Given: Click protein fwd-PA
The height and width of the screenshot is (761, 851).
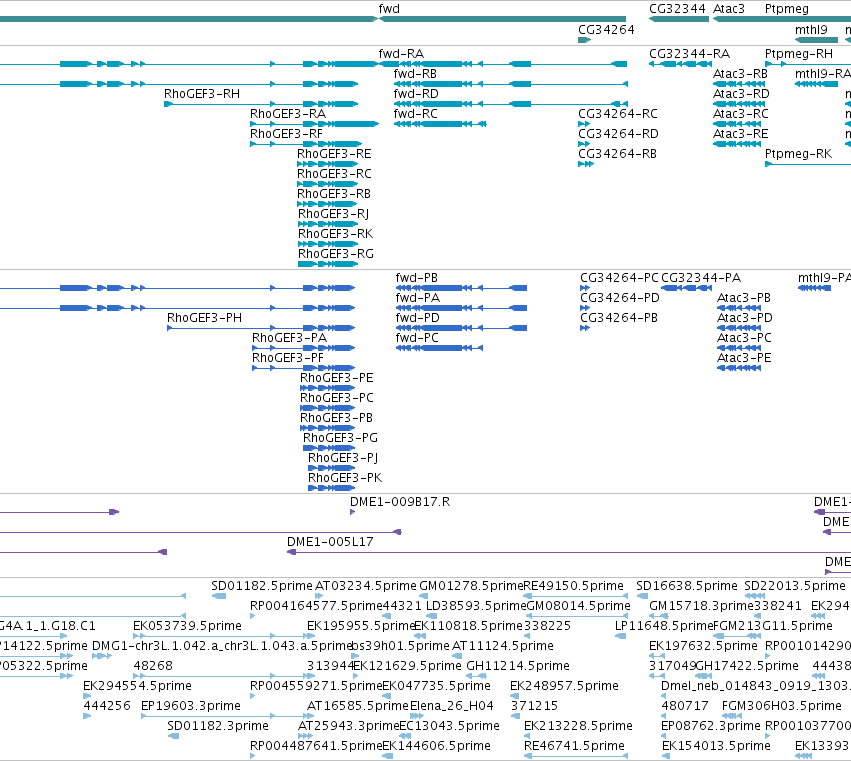Looking at the screenshot, I should tap(417, 298).
